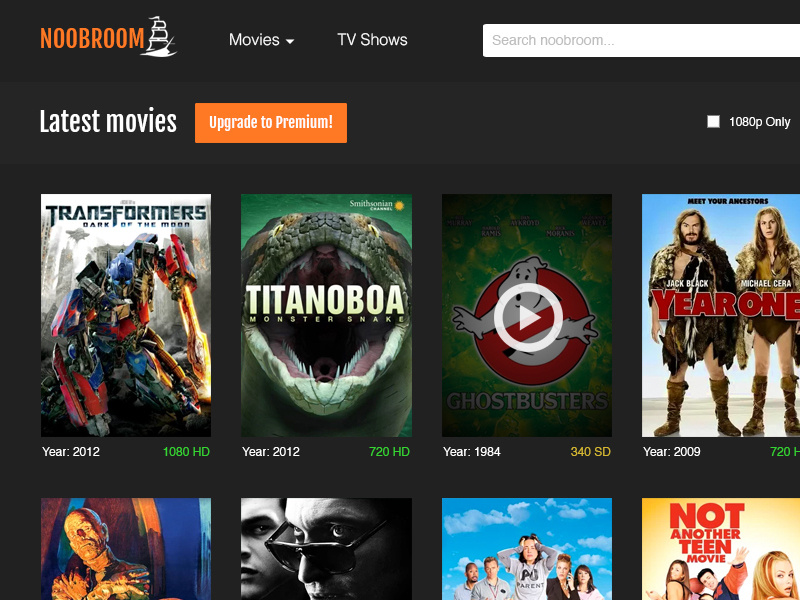This screenshot has height=600, width=800.
Task: Click the Year: 2009 label
Action: coord(672,452)
